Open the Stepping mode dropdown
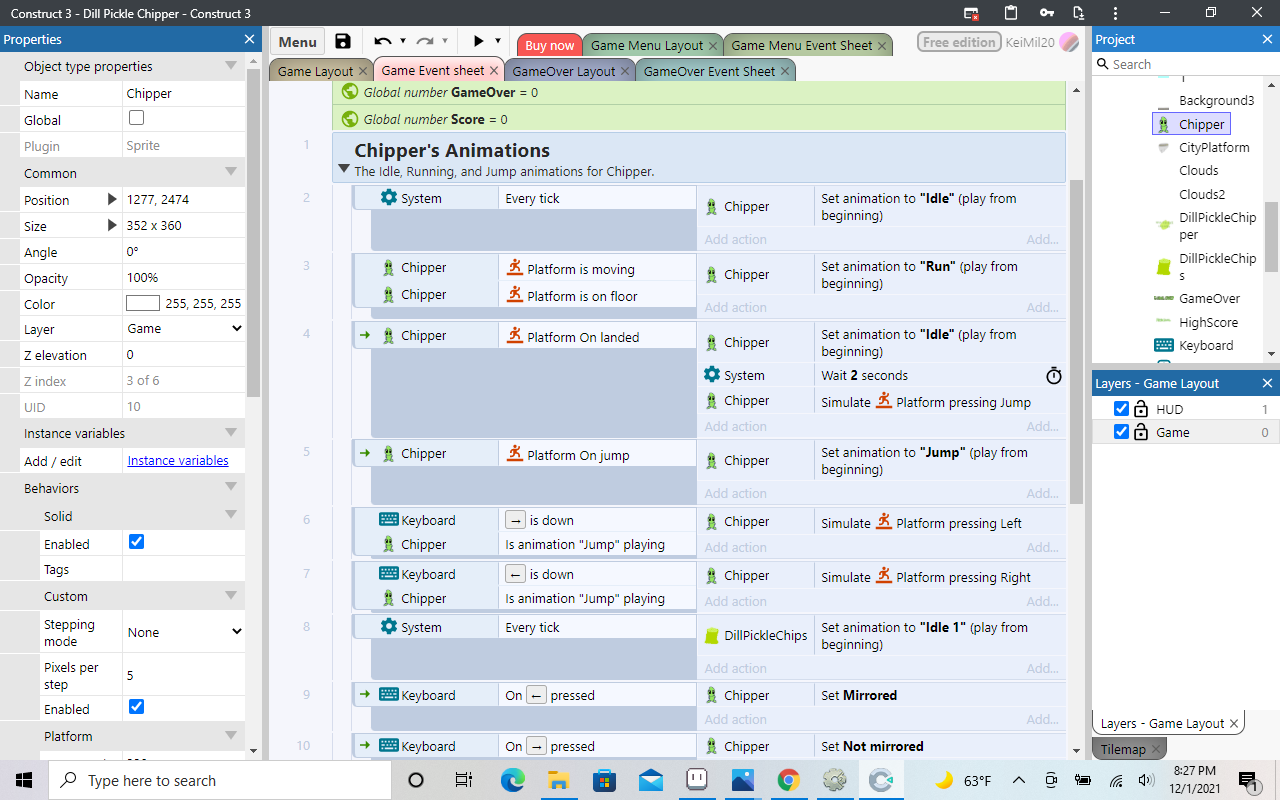 click(x=184, y=632)
